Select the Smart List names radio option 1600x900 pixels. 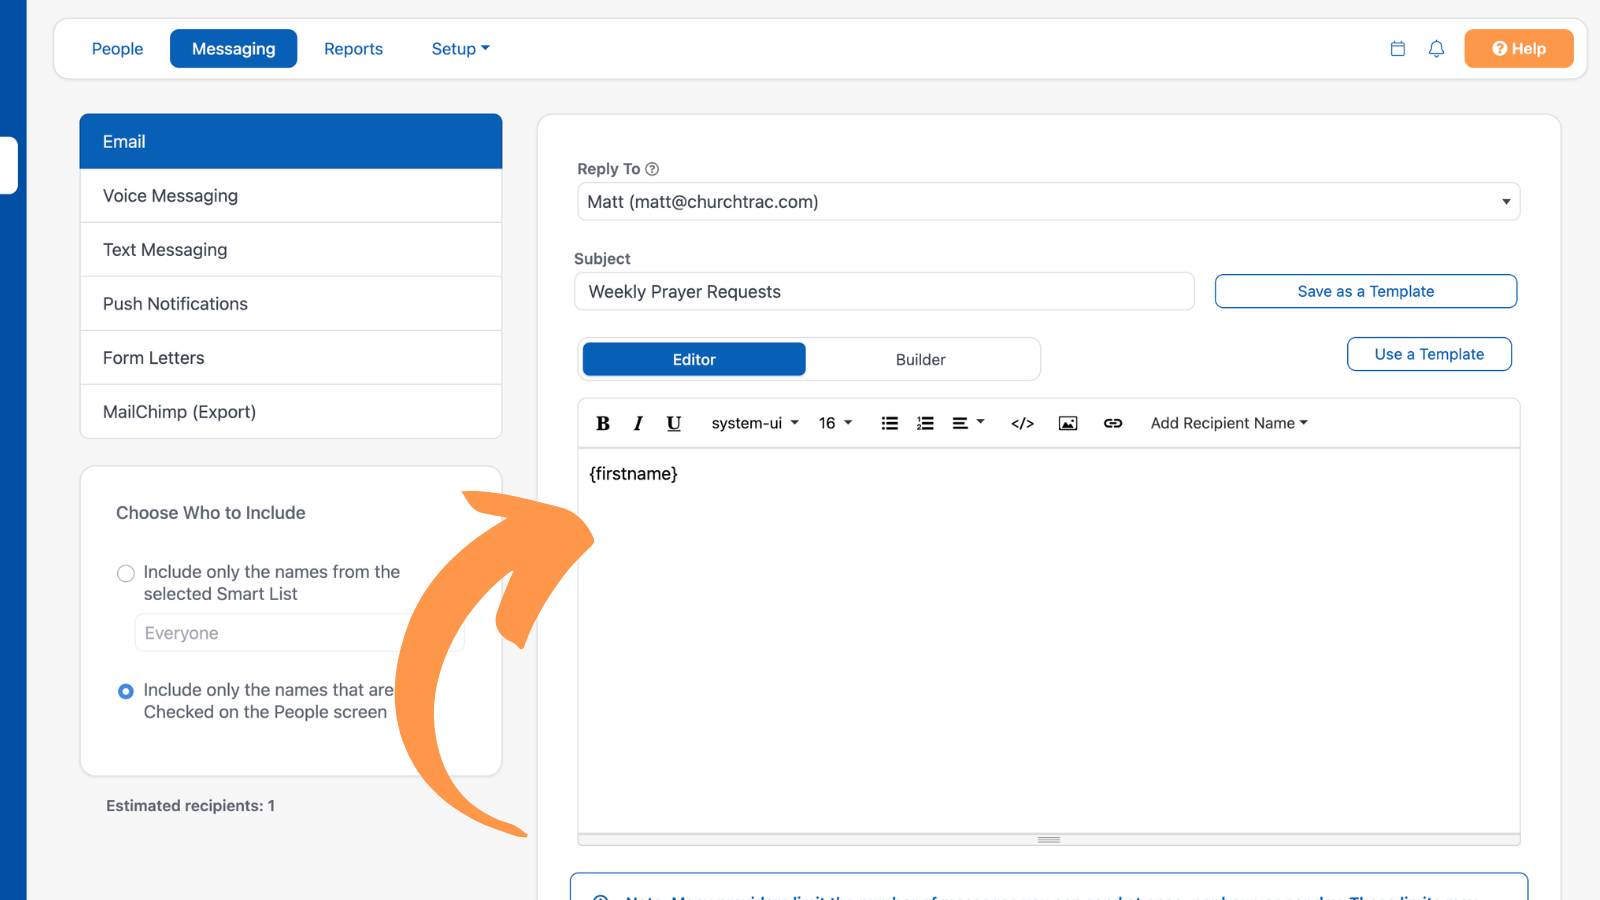tap(125, 573)
